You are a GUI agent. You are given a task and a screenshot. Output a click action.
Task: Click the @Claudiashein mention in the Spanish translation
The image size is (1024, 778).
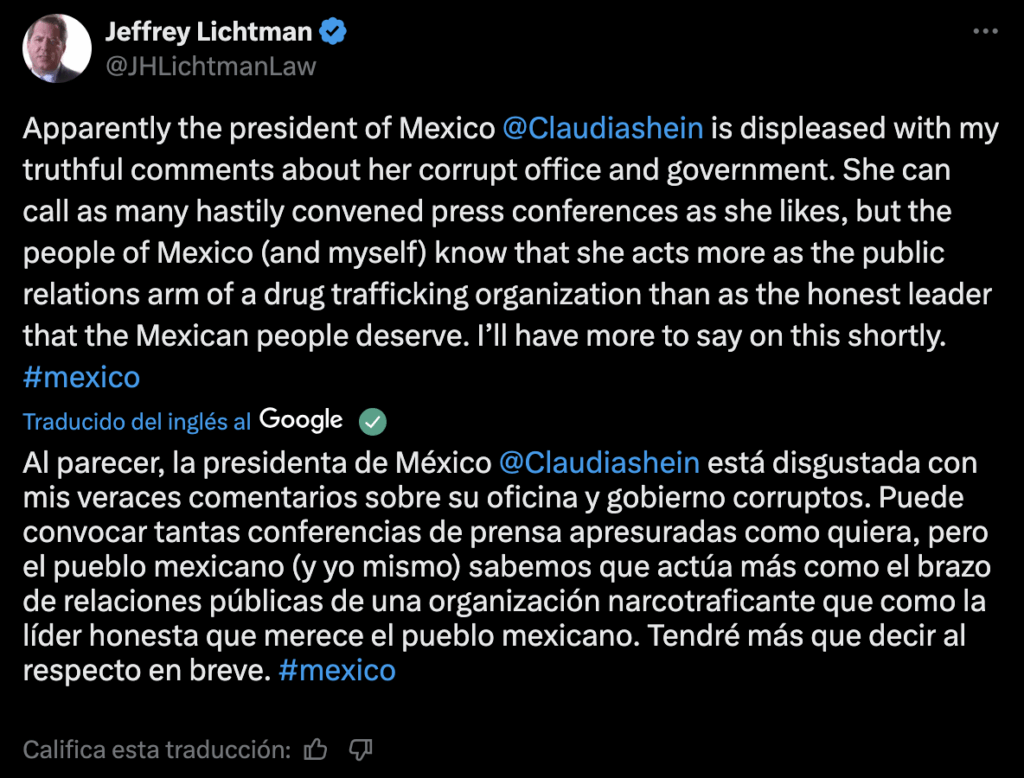[600, 462]
